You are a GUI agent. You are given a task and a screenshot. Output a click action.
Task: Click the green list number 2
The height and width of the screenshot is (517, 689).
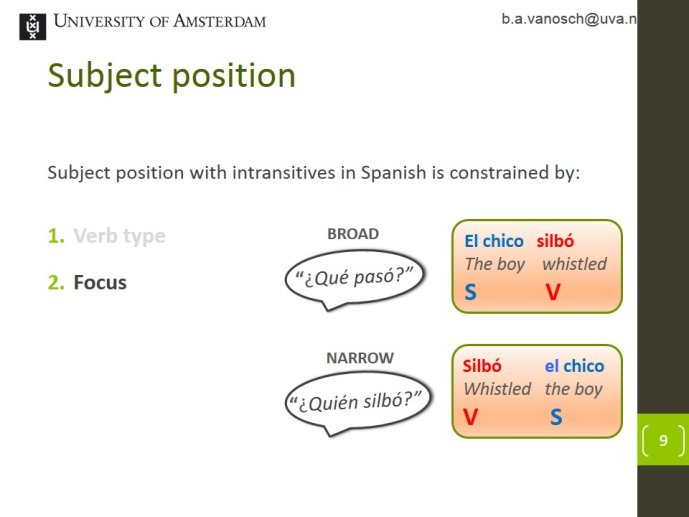click(56, 282)
